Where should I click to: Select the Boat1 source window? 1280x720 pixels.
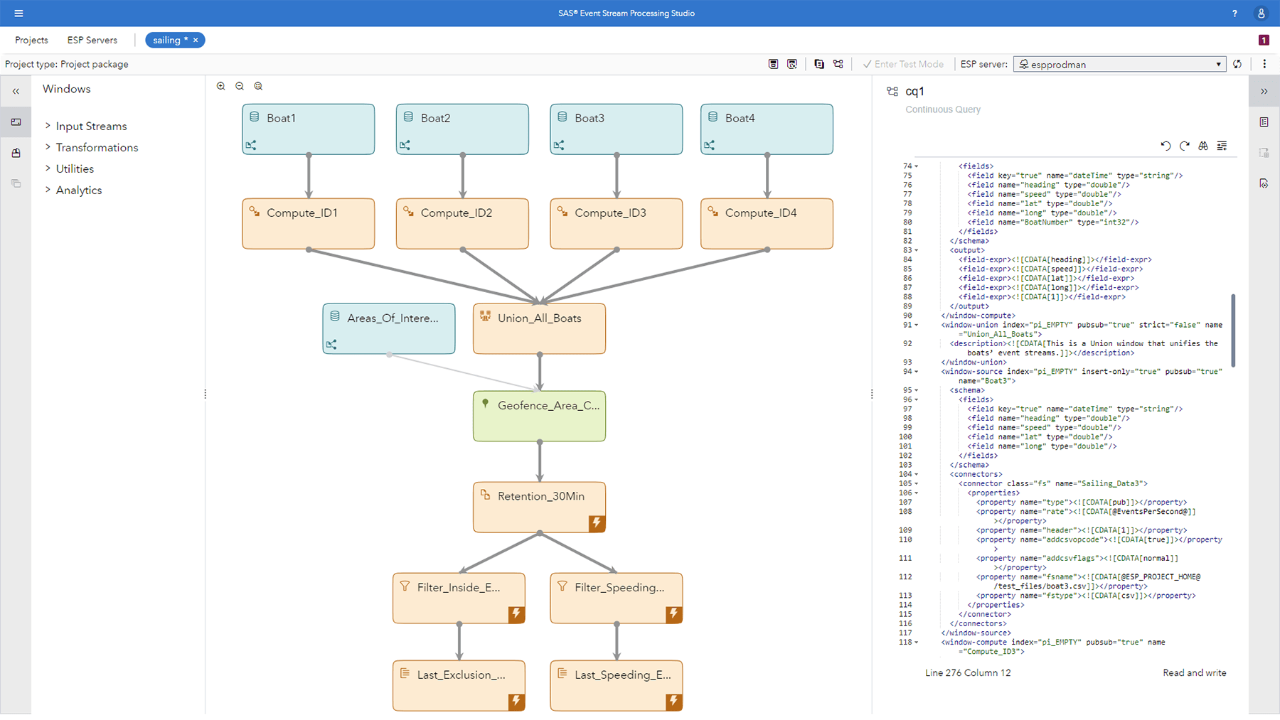pos(308,129)
